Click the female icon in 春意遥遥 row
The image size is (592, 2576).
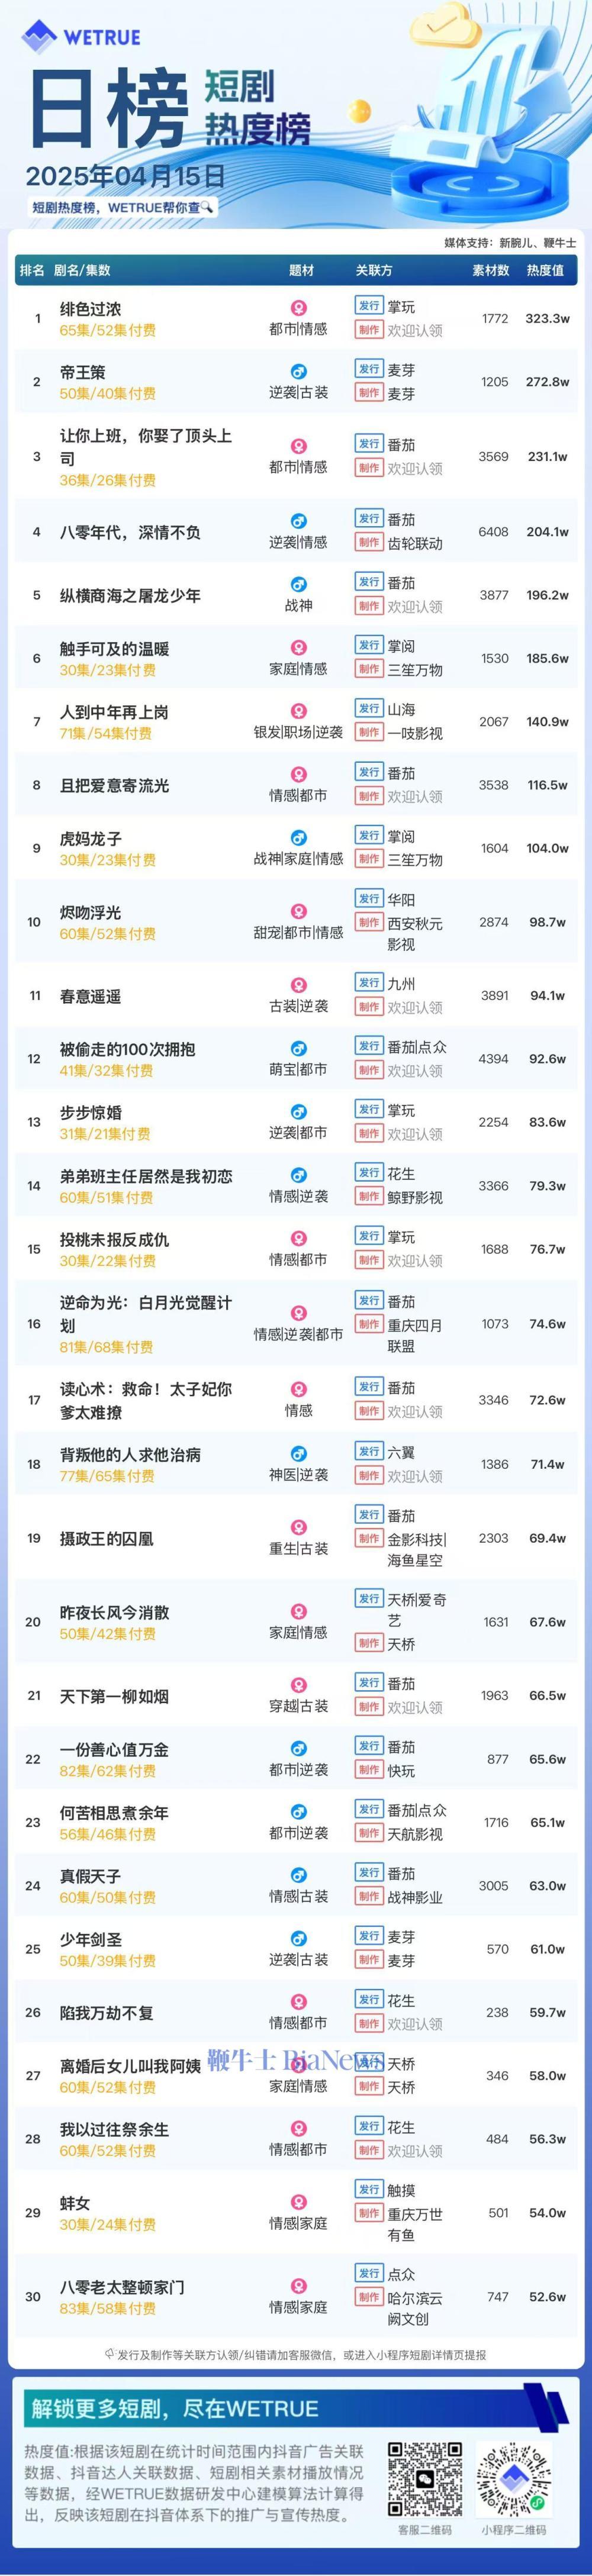[298, 986]
